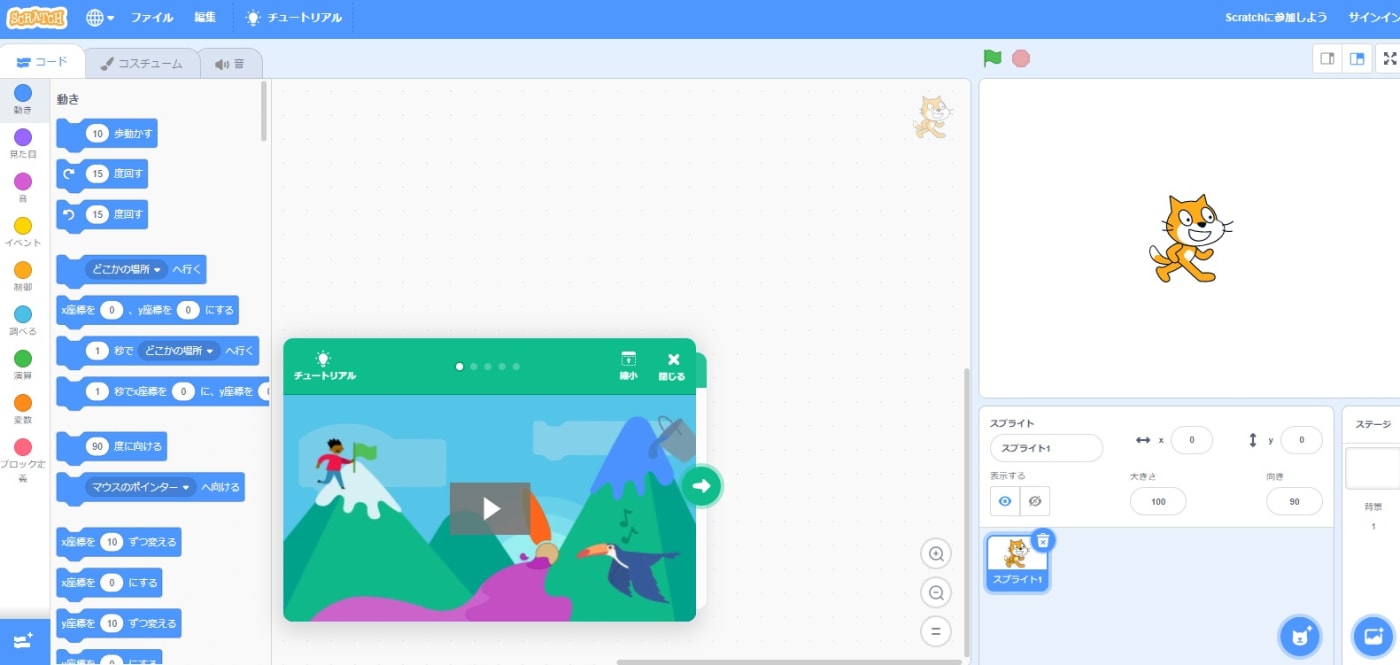Hide スプライト1 with the crossed-eye toggle
This screenshot has width=1400, height=665.
pyautogui.click(x=1034, y=501)
